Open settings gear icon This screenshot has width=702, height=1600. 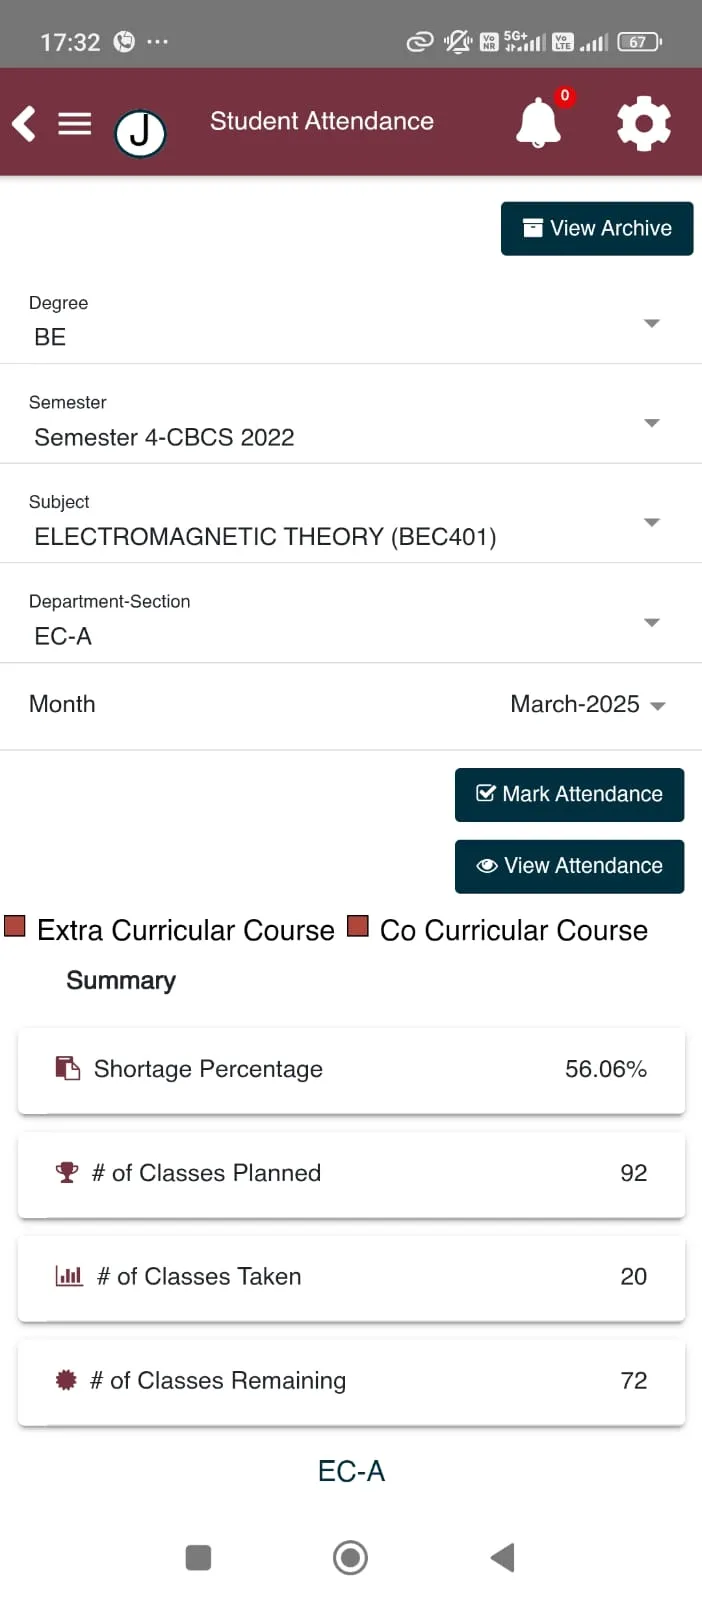coord(643,124)
